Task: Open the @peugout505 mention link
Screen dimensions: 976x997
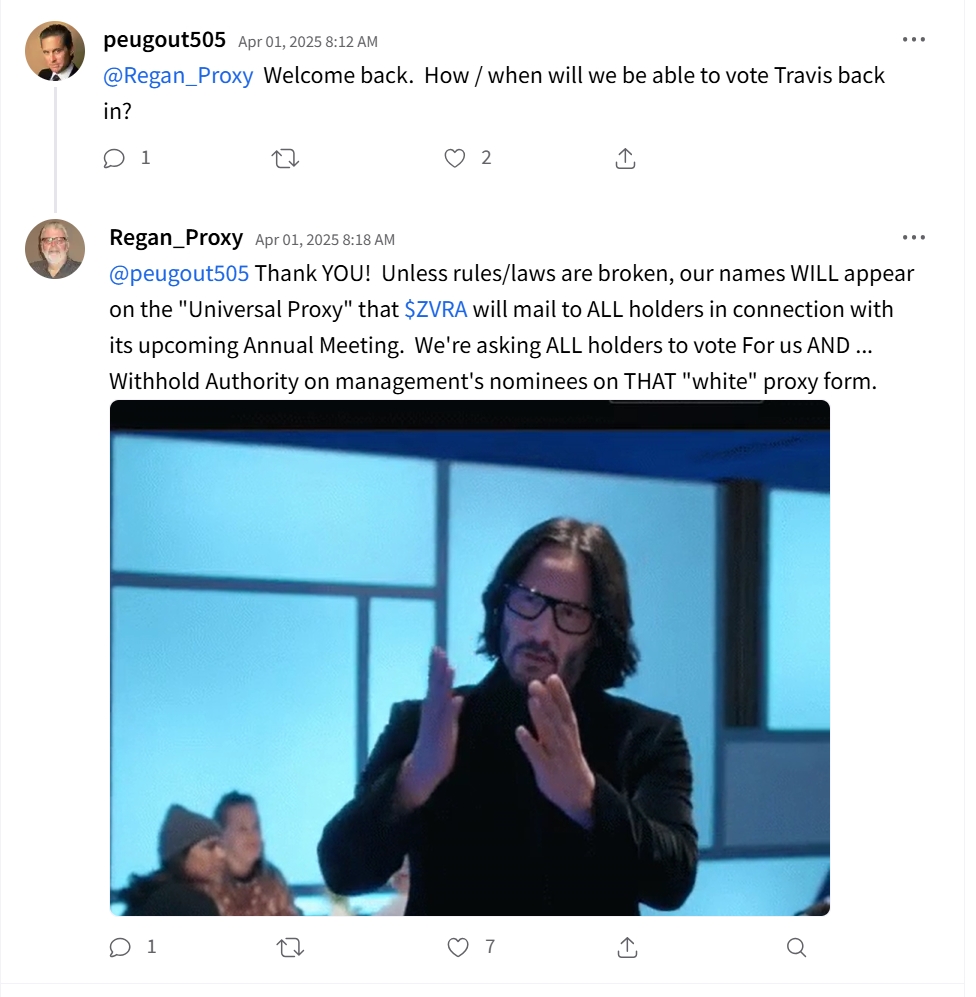Action: pyautogui.click(x=179, y=273)
